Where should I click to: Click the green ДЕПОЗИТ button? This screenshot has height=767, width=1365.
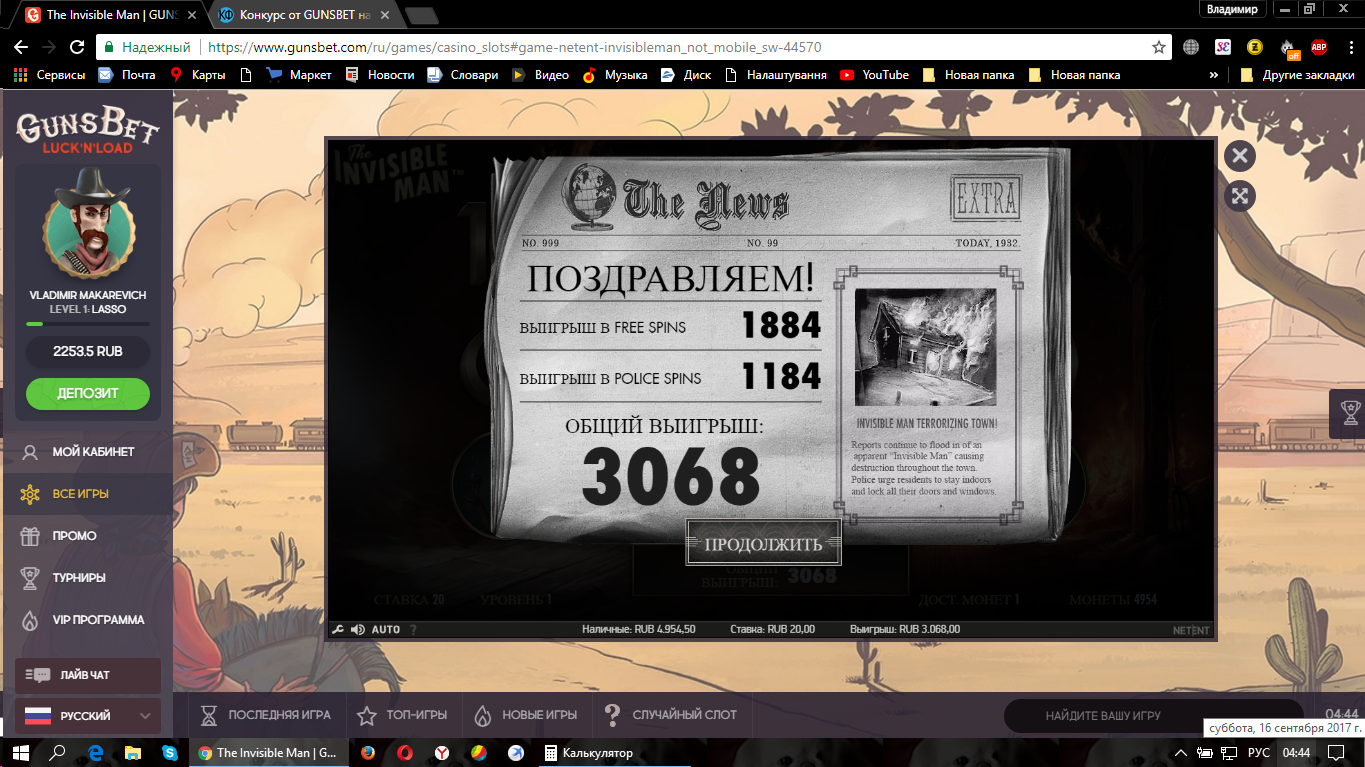coord(88,393)
